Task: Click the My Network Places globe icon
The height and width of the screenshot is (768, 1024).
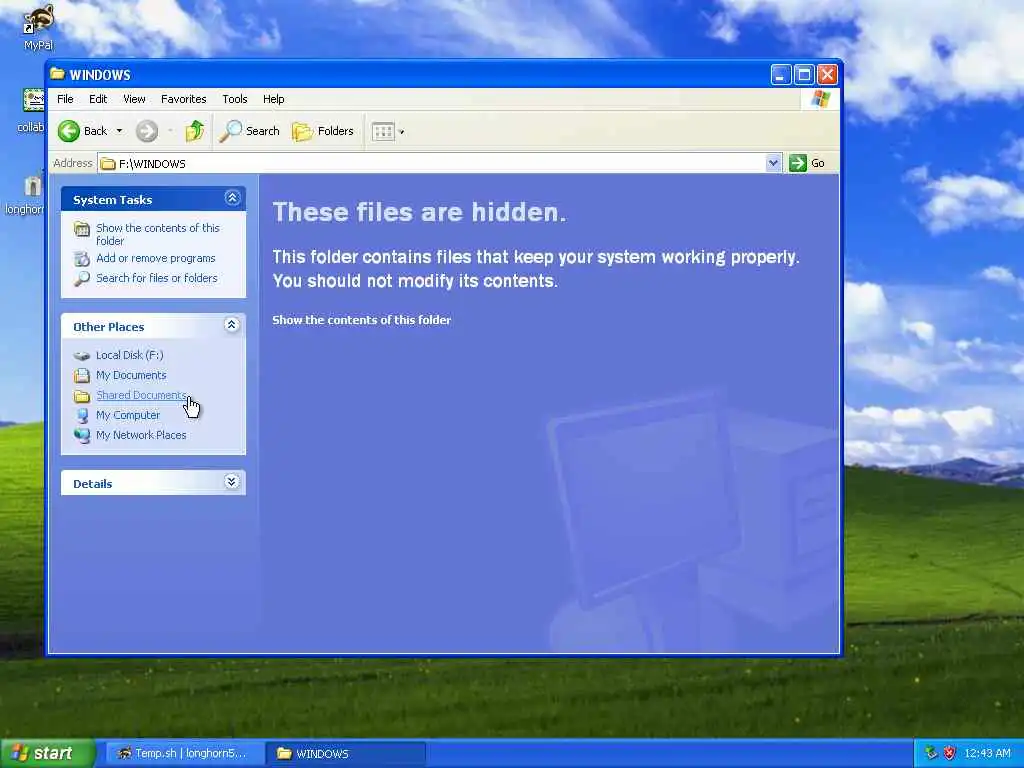Action: coord(82,436)
